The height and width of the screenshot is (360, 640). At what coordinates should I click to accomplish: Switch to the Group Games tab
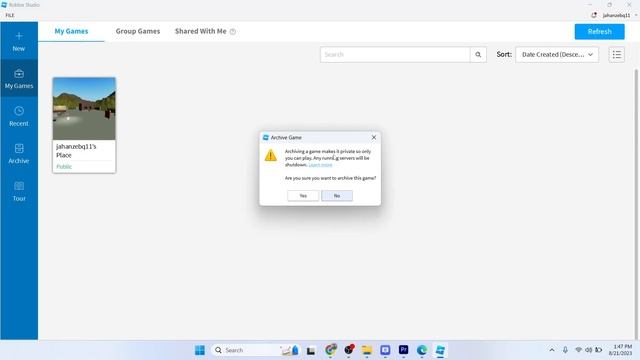pos(138,31)
